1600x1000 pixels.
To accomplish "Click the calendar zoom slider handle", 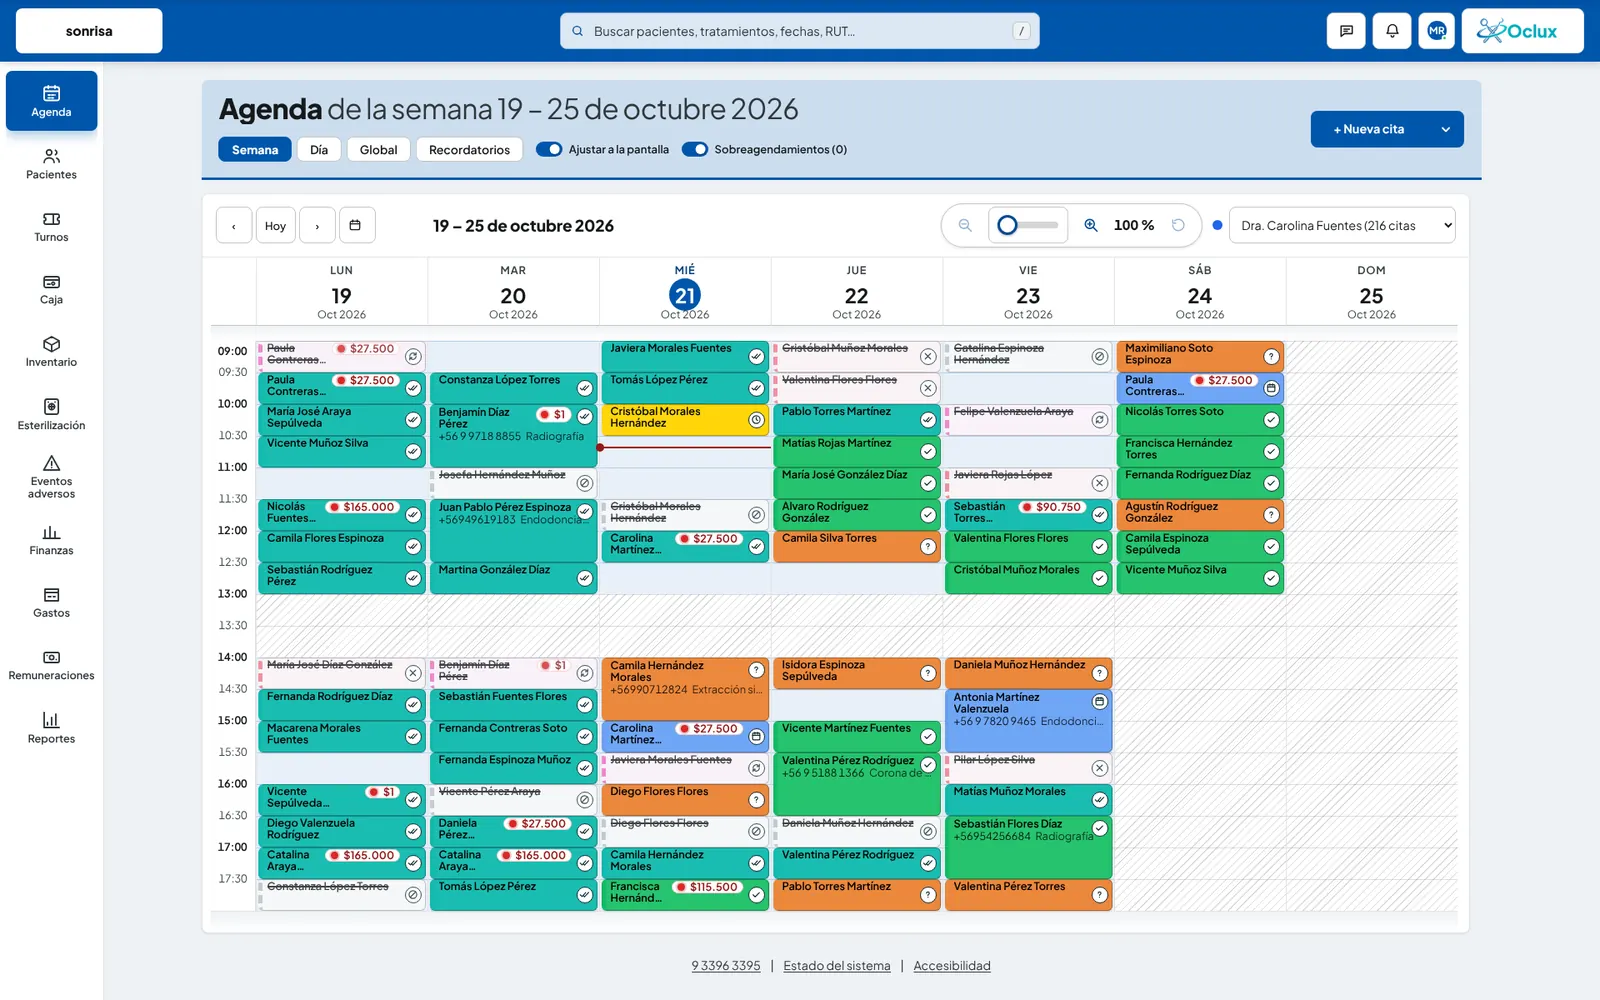I will point(1008,226).
